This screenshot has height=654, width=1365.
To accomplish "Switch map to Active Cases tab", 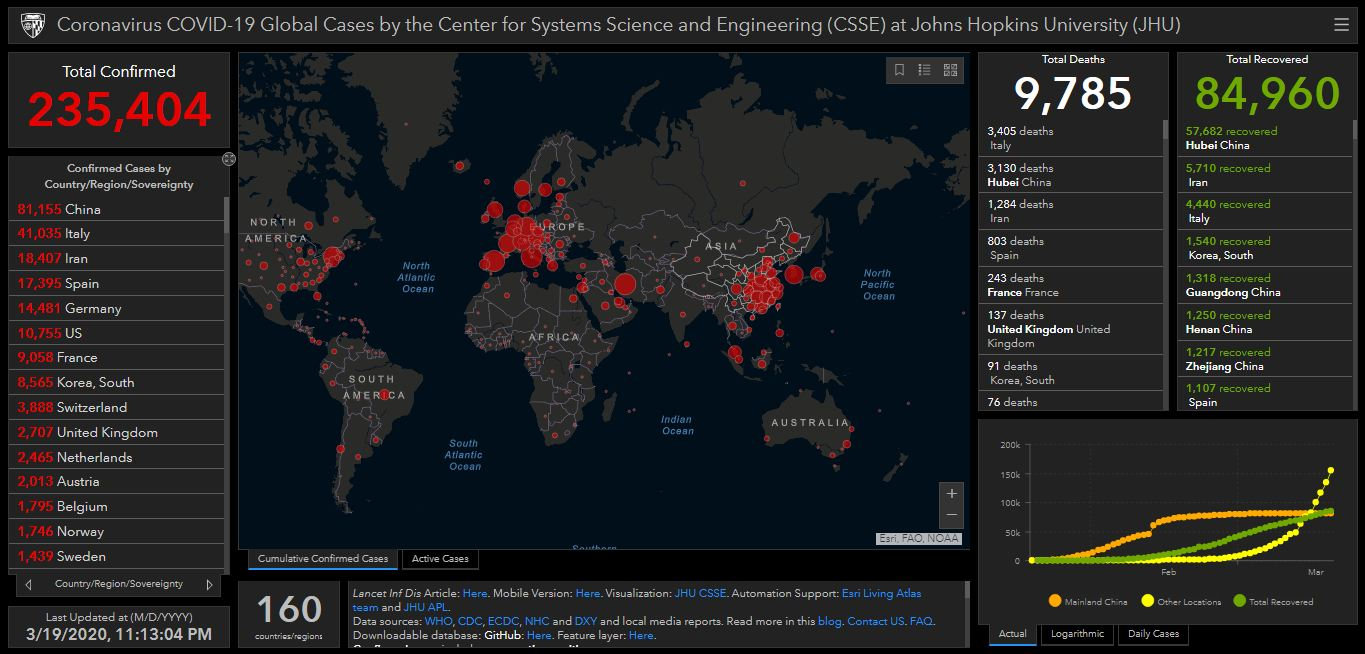I will (440, 559).
